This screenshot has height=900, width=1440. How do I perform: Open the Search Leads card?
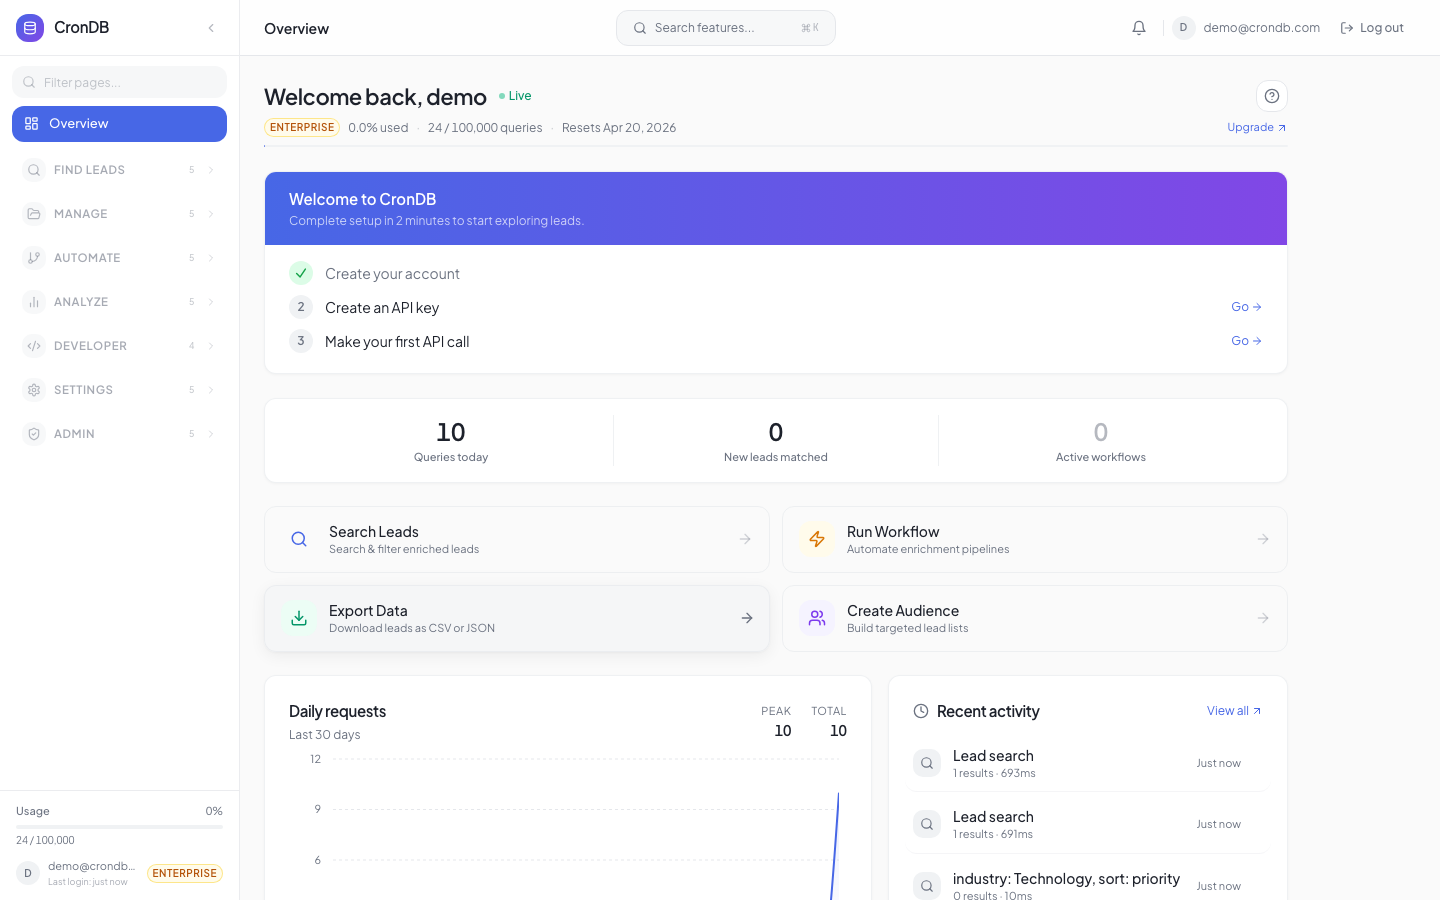coord(517,539)
